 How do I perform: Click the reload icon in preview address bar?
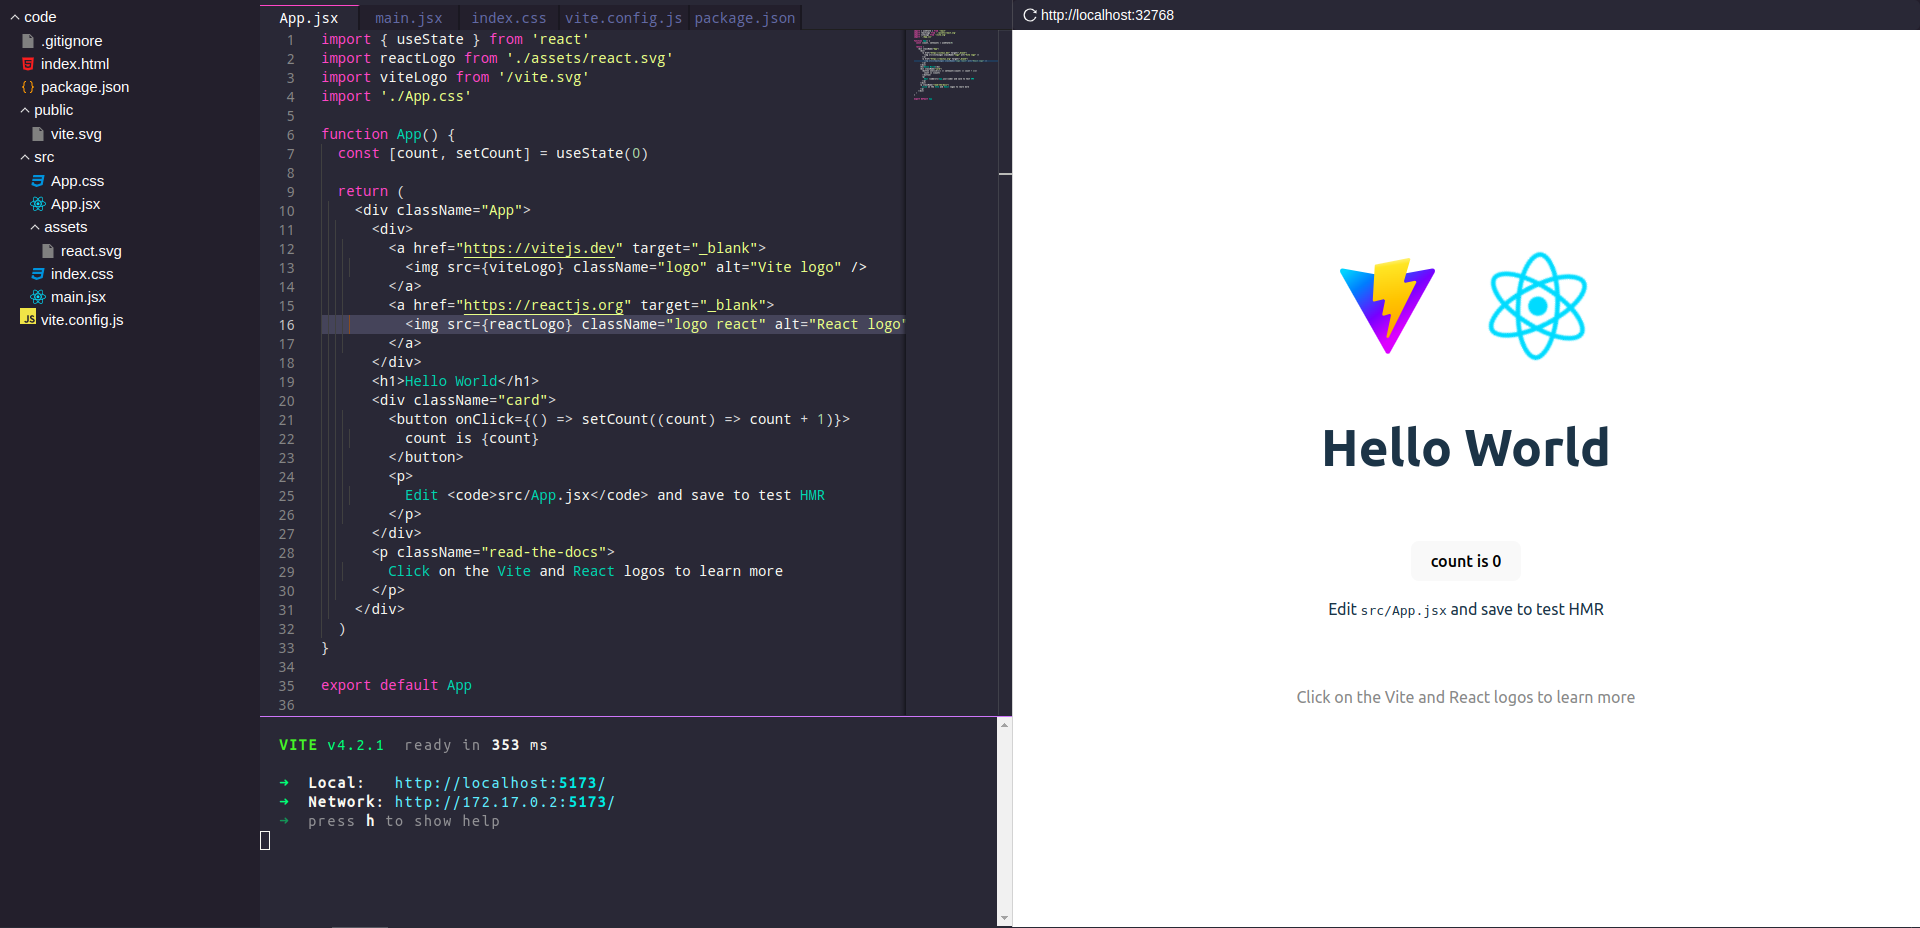pyautogui.click(x=1030, y=15)
